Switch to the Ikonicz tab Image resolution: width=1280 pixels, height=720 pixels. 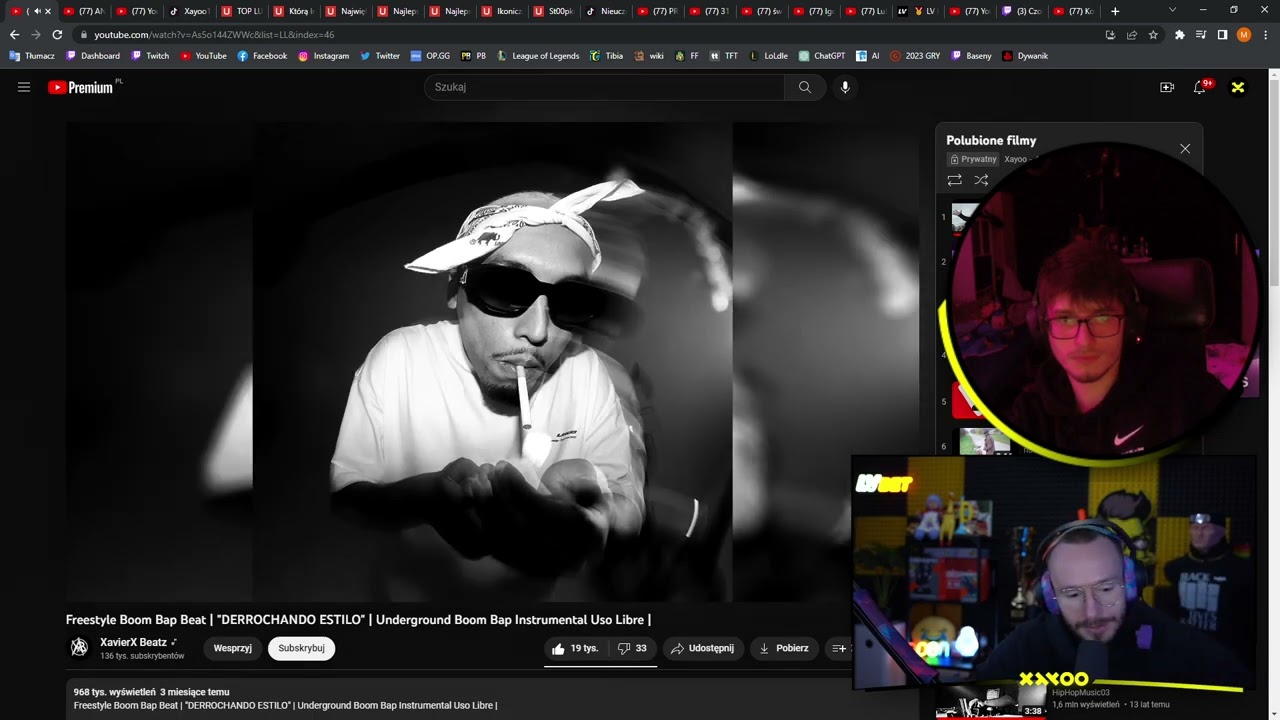(x=501, y=11)
